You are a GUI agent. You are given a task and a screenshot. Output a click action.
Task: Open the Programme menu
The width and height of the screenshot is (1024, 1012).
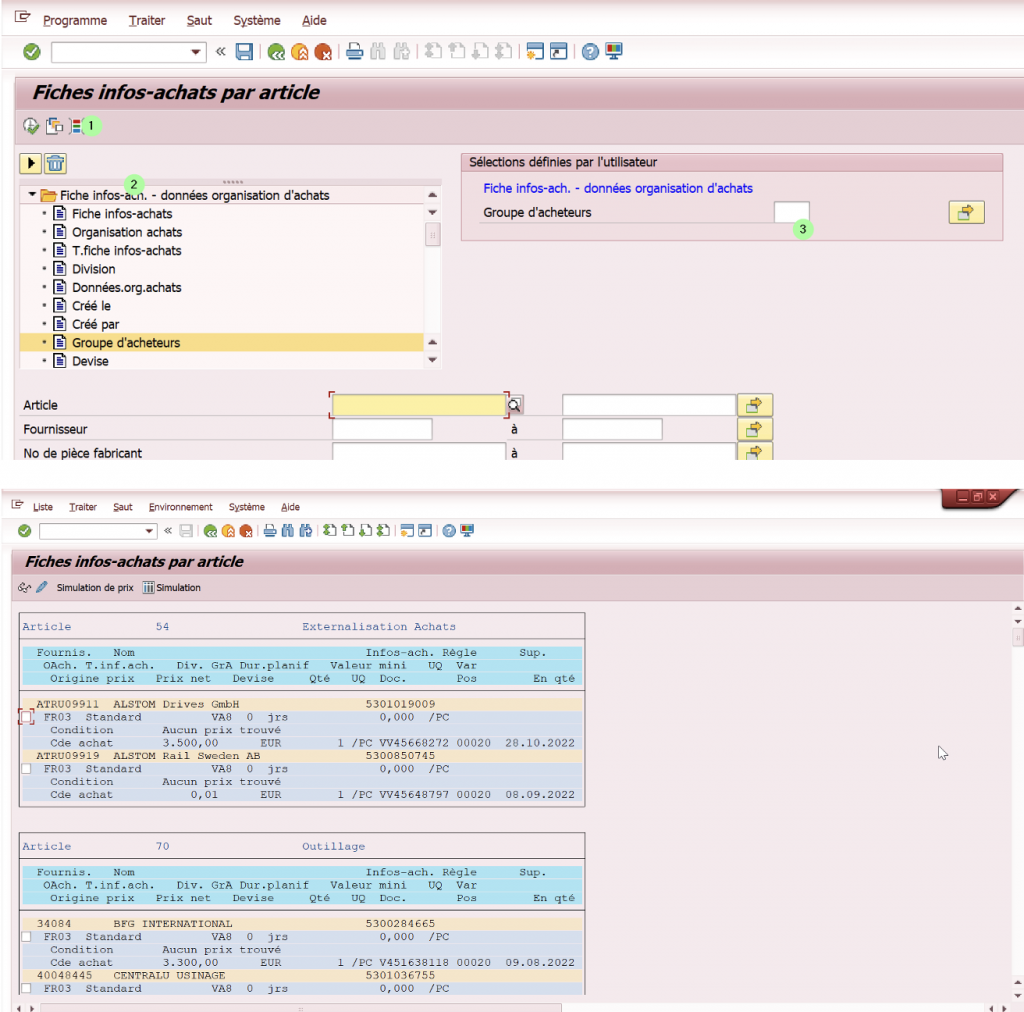point(75,20)
